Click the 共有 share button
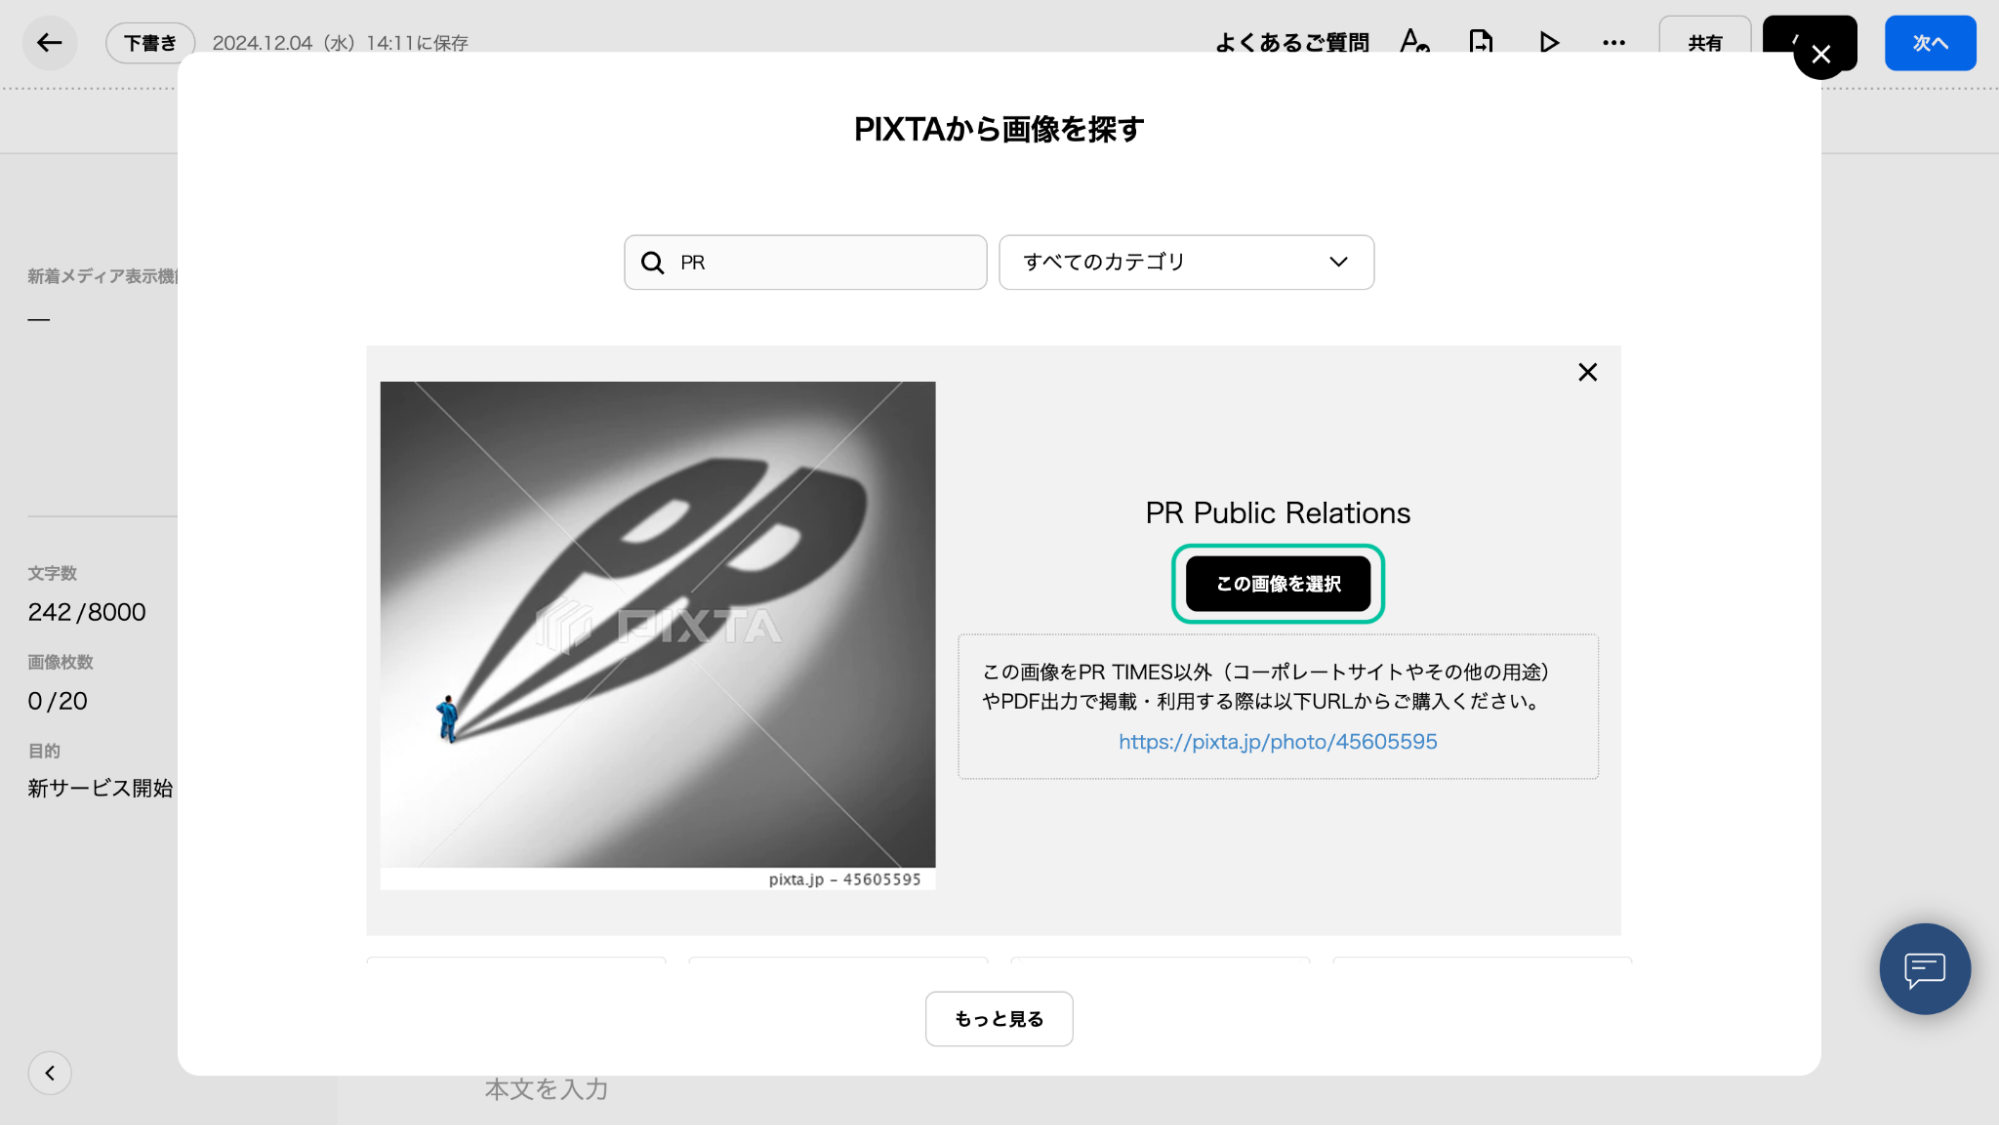The height and width of the screenshot is (1126, 1999). (x=1704, y=42)
